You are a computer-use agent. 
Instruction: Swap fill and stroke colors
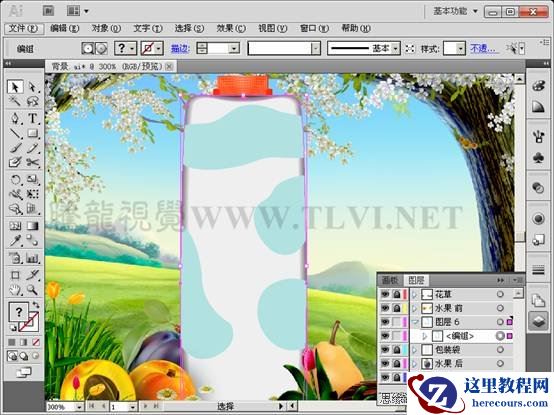tap(36, 304)
